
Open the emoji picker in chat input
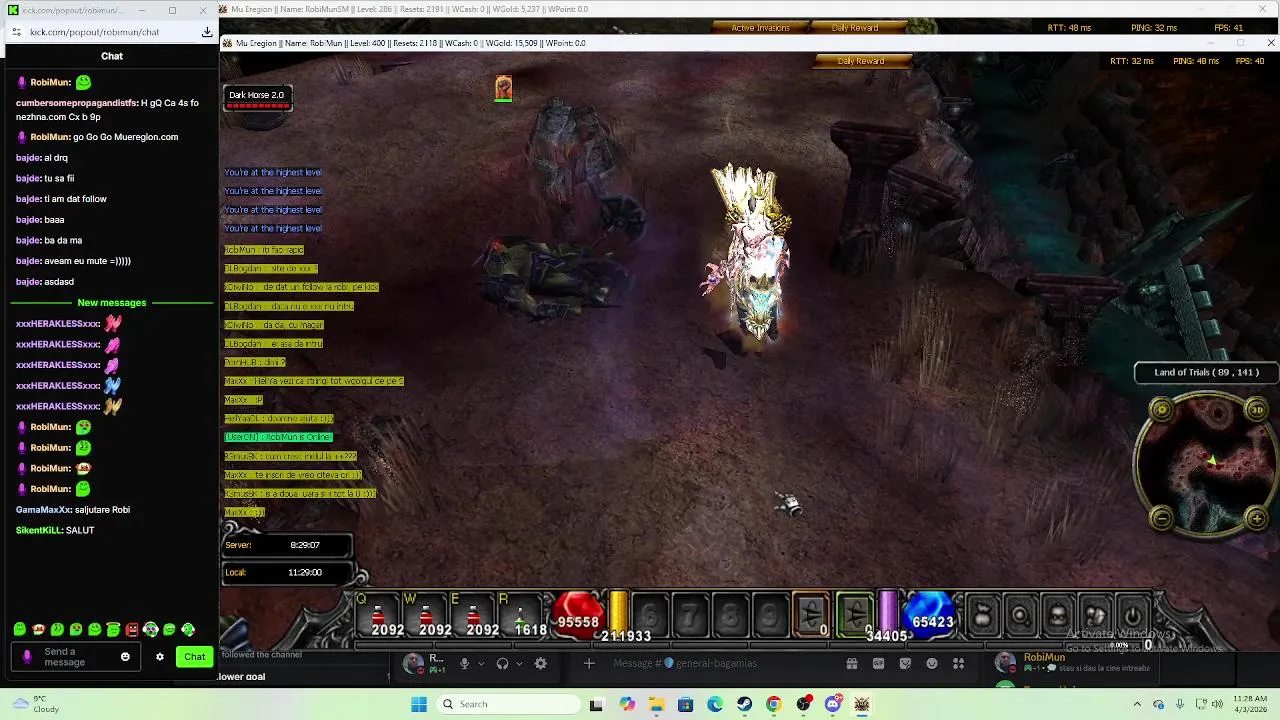tap(125, 657)
